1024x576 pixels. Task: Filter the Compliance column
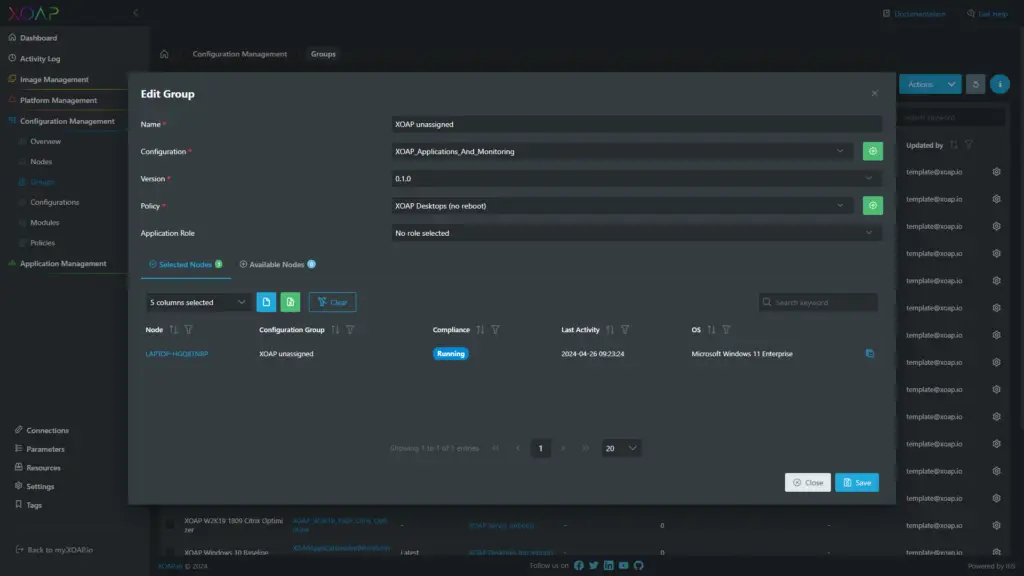(495, 330)
